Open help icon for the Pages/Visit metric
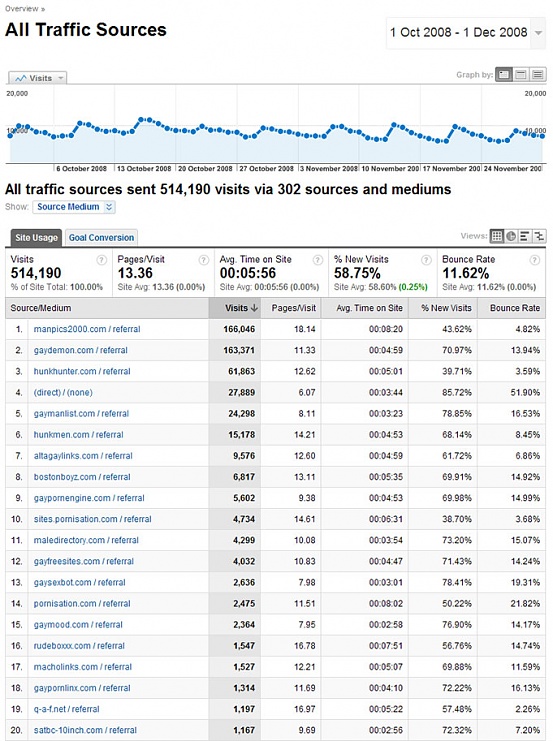The width and height of the screenshot is (553, 741). click(x=204, y=259)
